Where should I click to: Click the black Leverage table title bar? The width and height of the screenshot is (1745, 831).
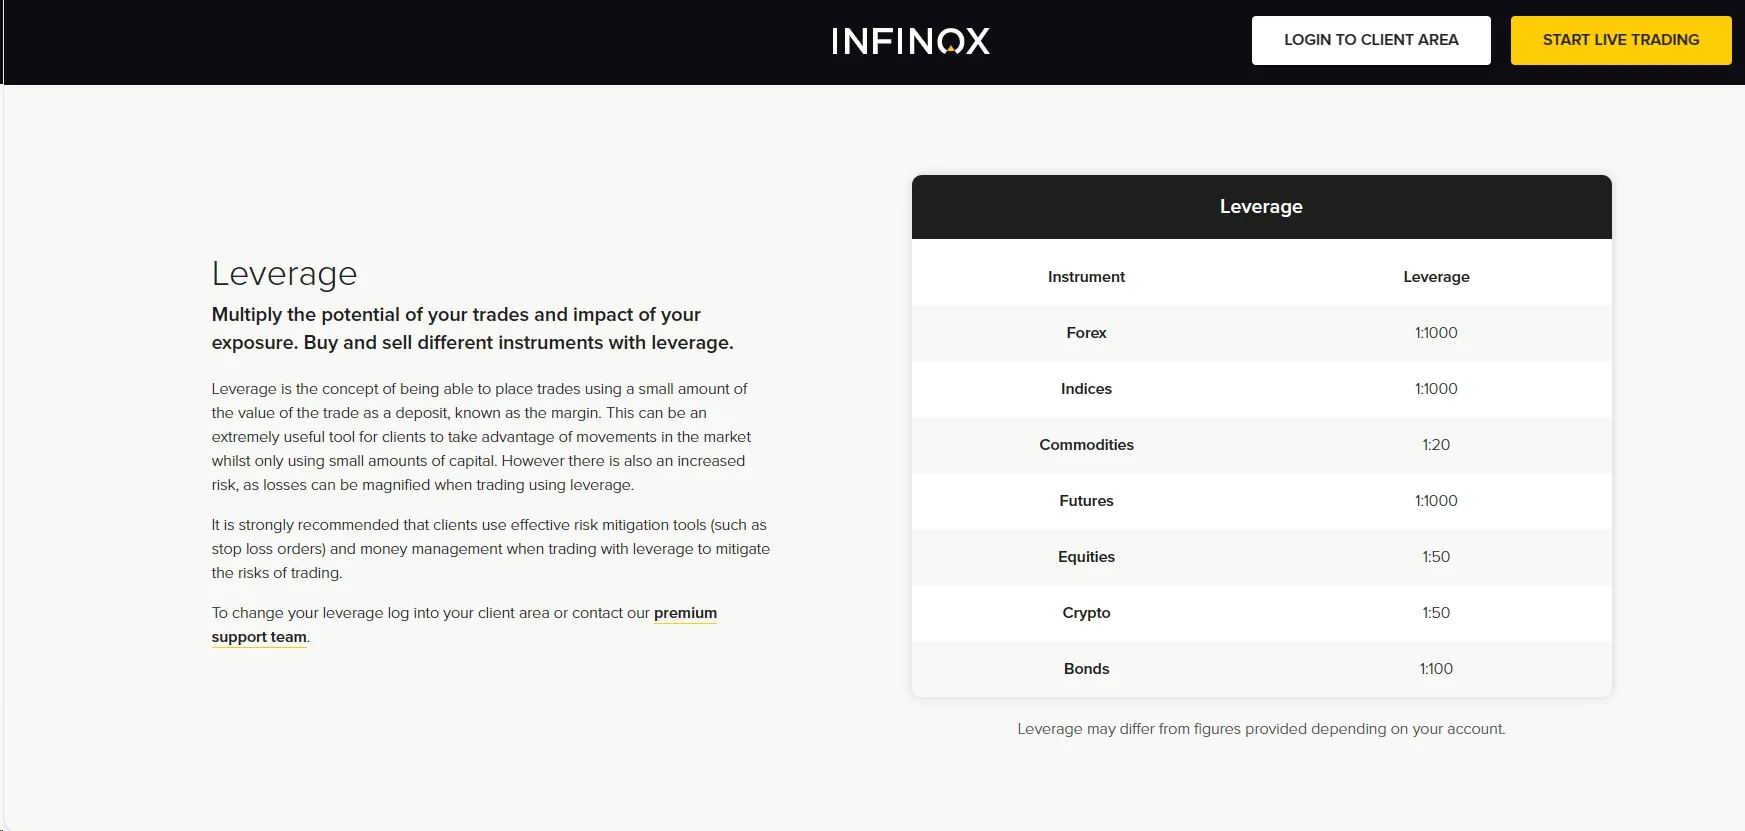pos(1262,207)
